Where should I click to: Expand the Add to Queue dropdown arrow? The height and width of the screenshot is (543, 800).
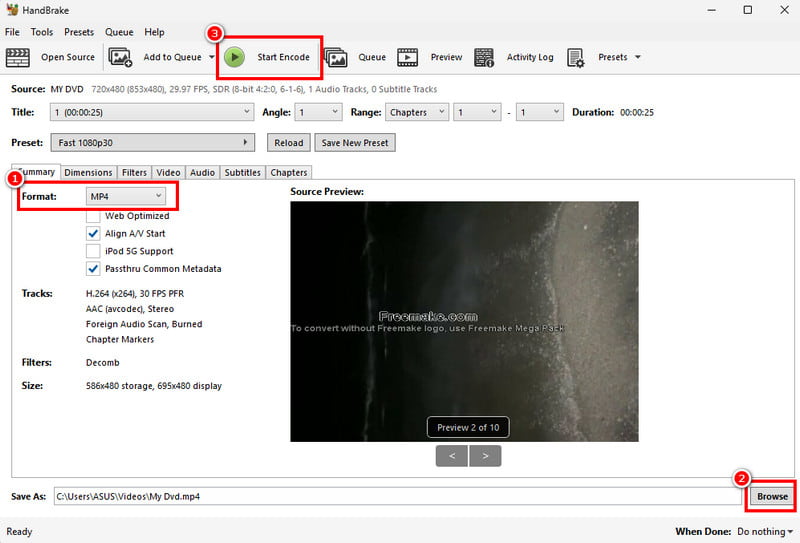click(212, 57)
